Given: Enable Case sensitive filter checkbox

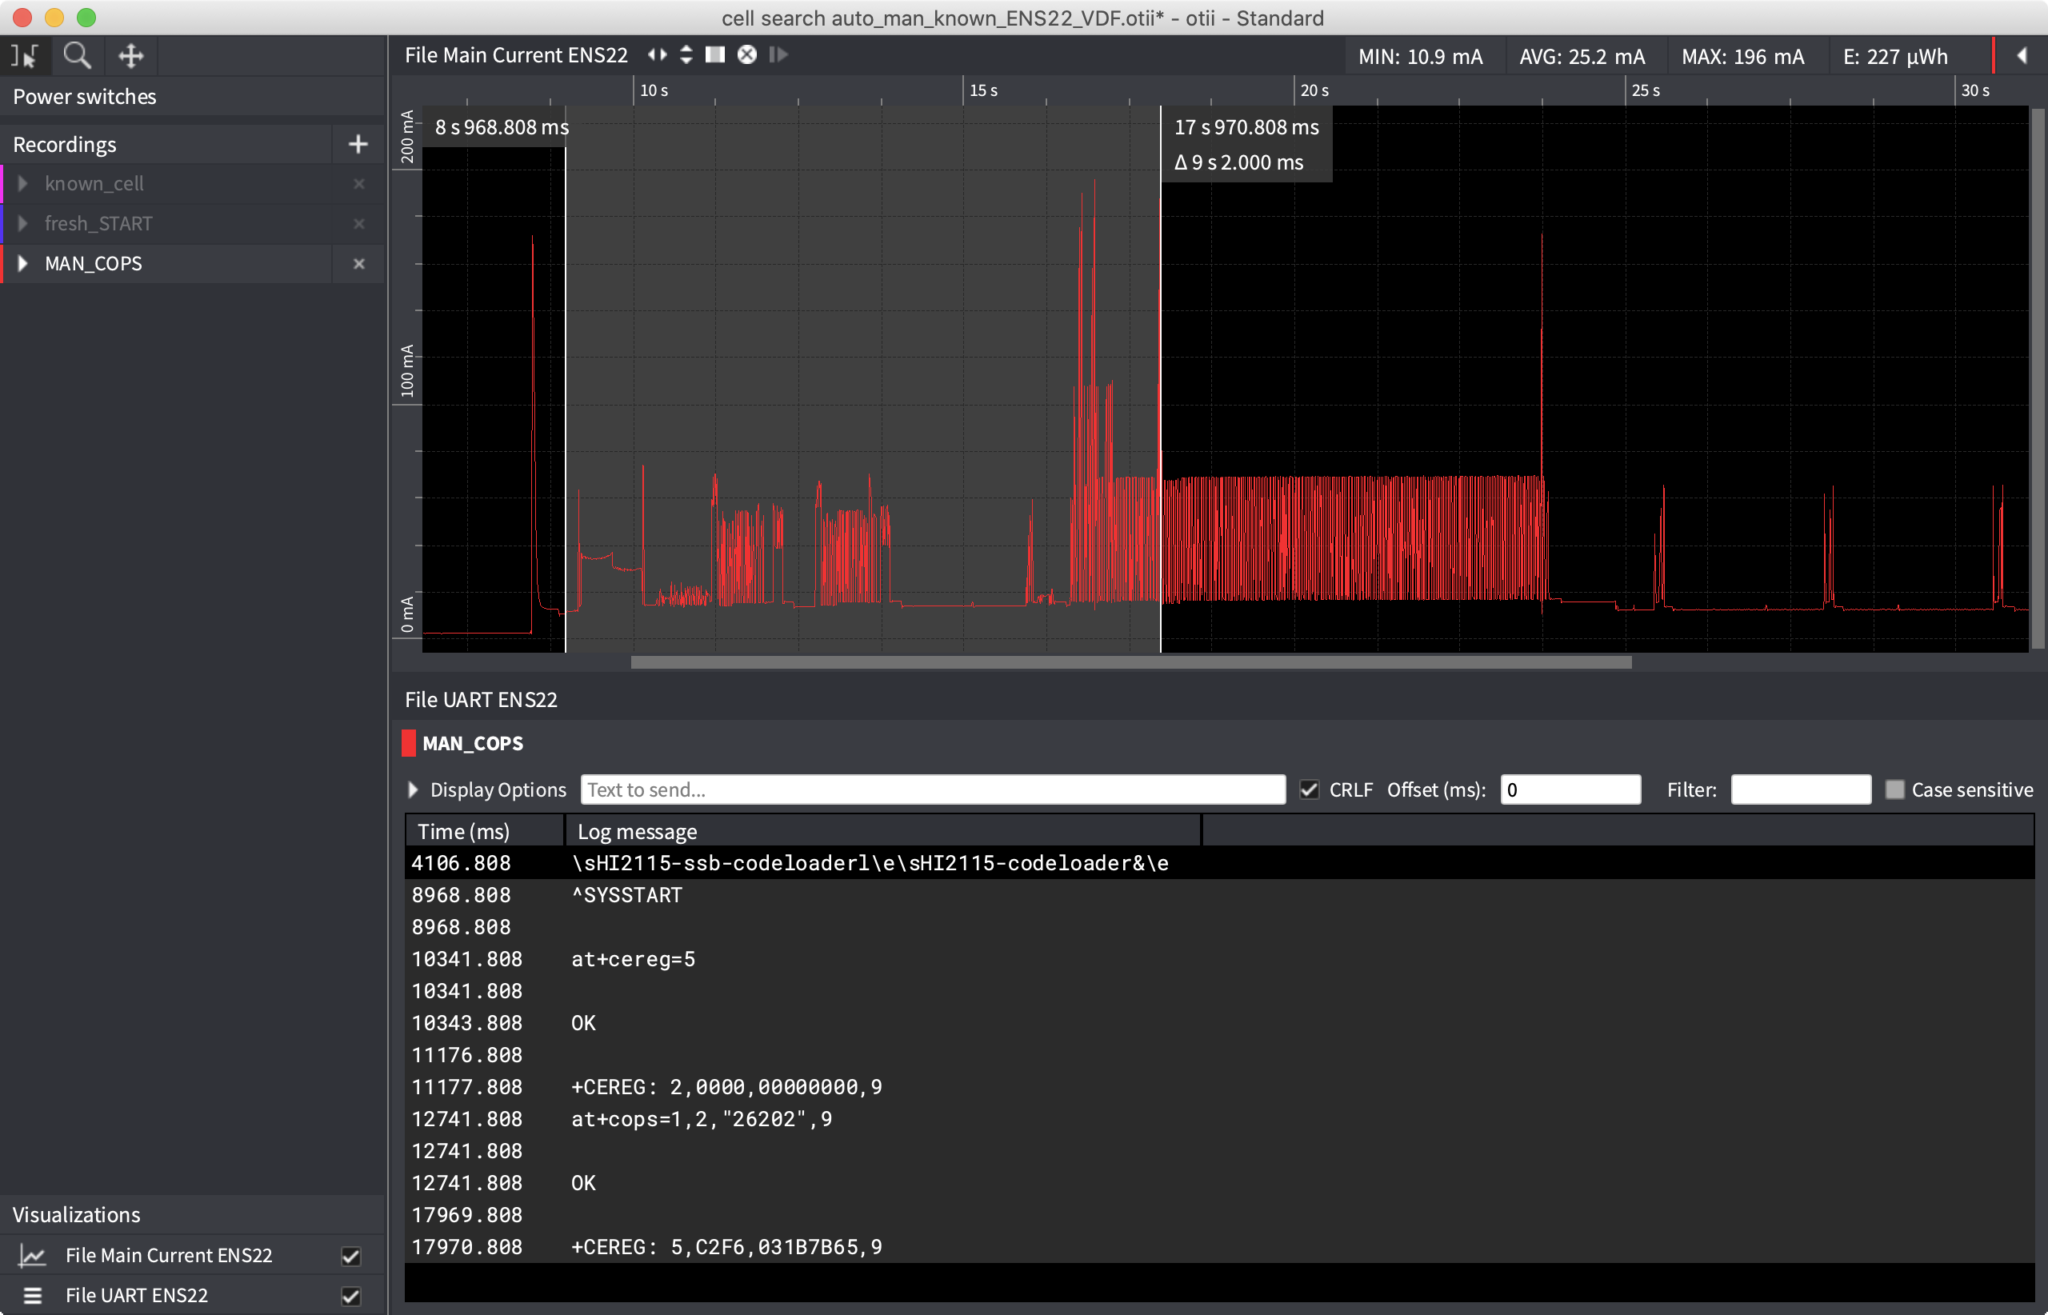Looking at the screenshot, I should [x=1895, y=789].
